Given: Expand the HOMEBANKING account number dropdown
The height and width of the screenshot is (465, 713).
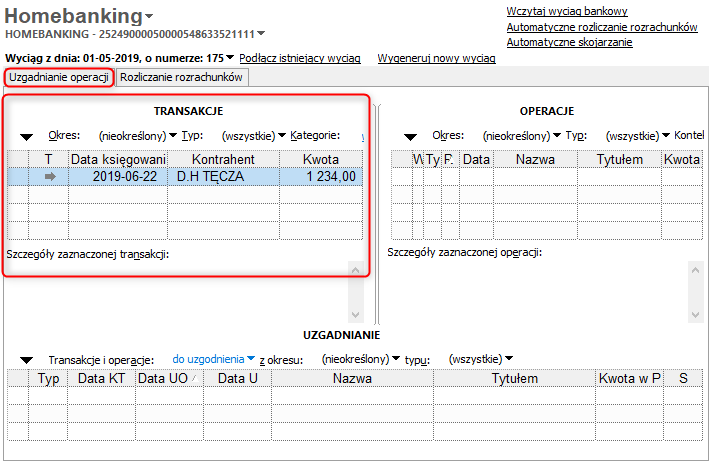Looking at the screenshot, I should click(x=261, y=34).
